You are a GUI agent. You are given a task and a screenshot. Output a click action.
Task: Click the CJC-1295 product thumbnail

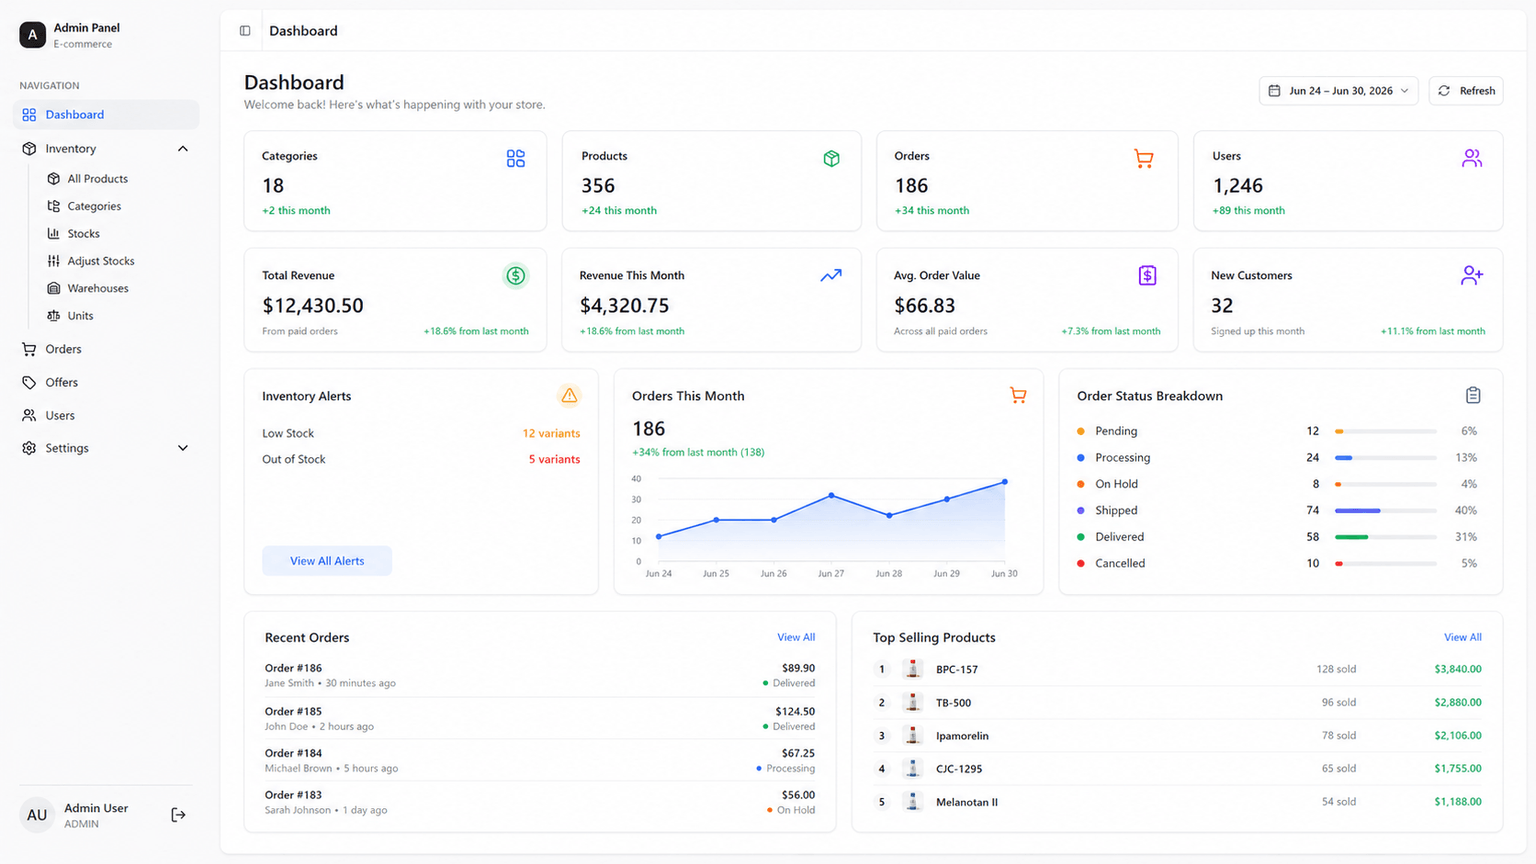click(912, 768)
